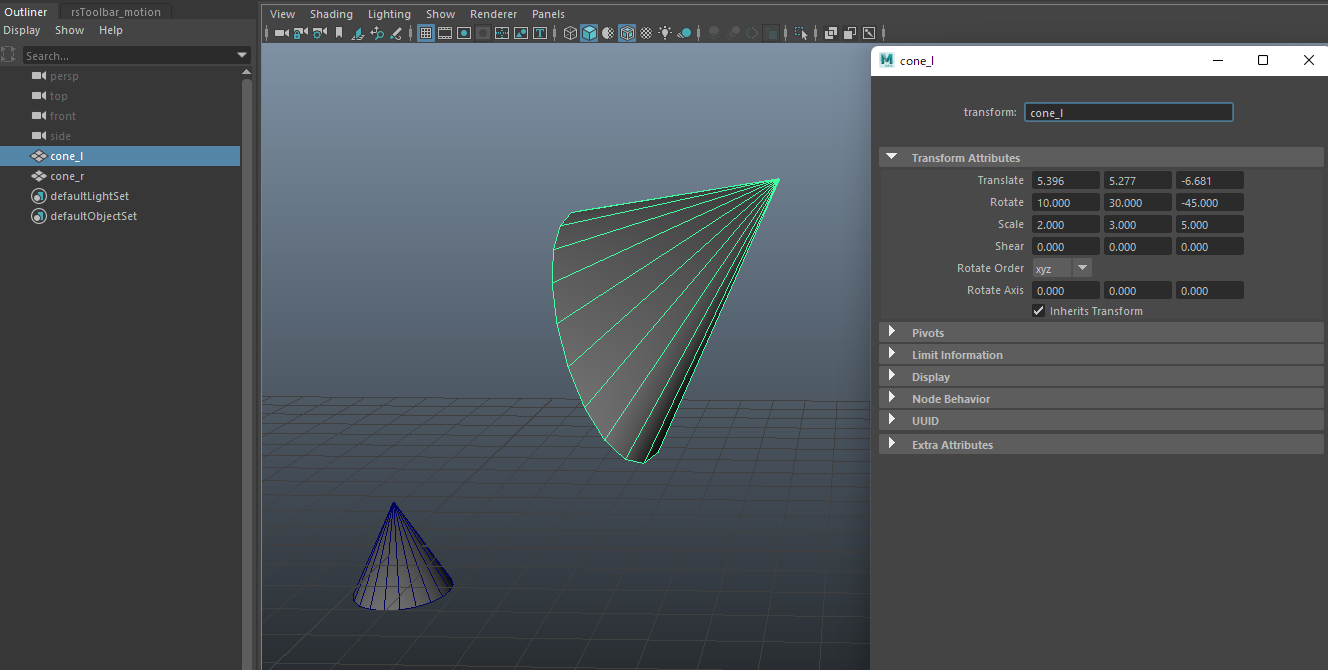
Task: Click the Use All Lights lightbulb icon
Action: 665,33
